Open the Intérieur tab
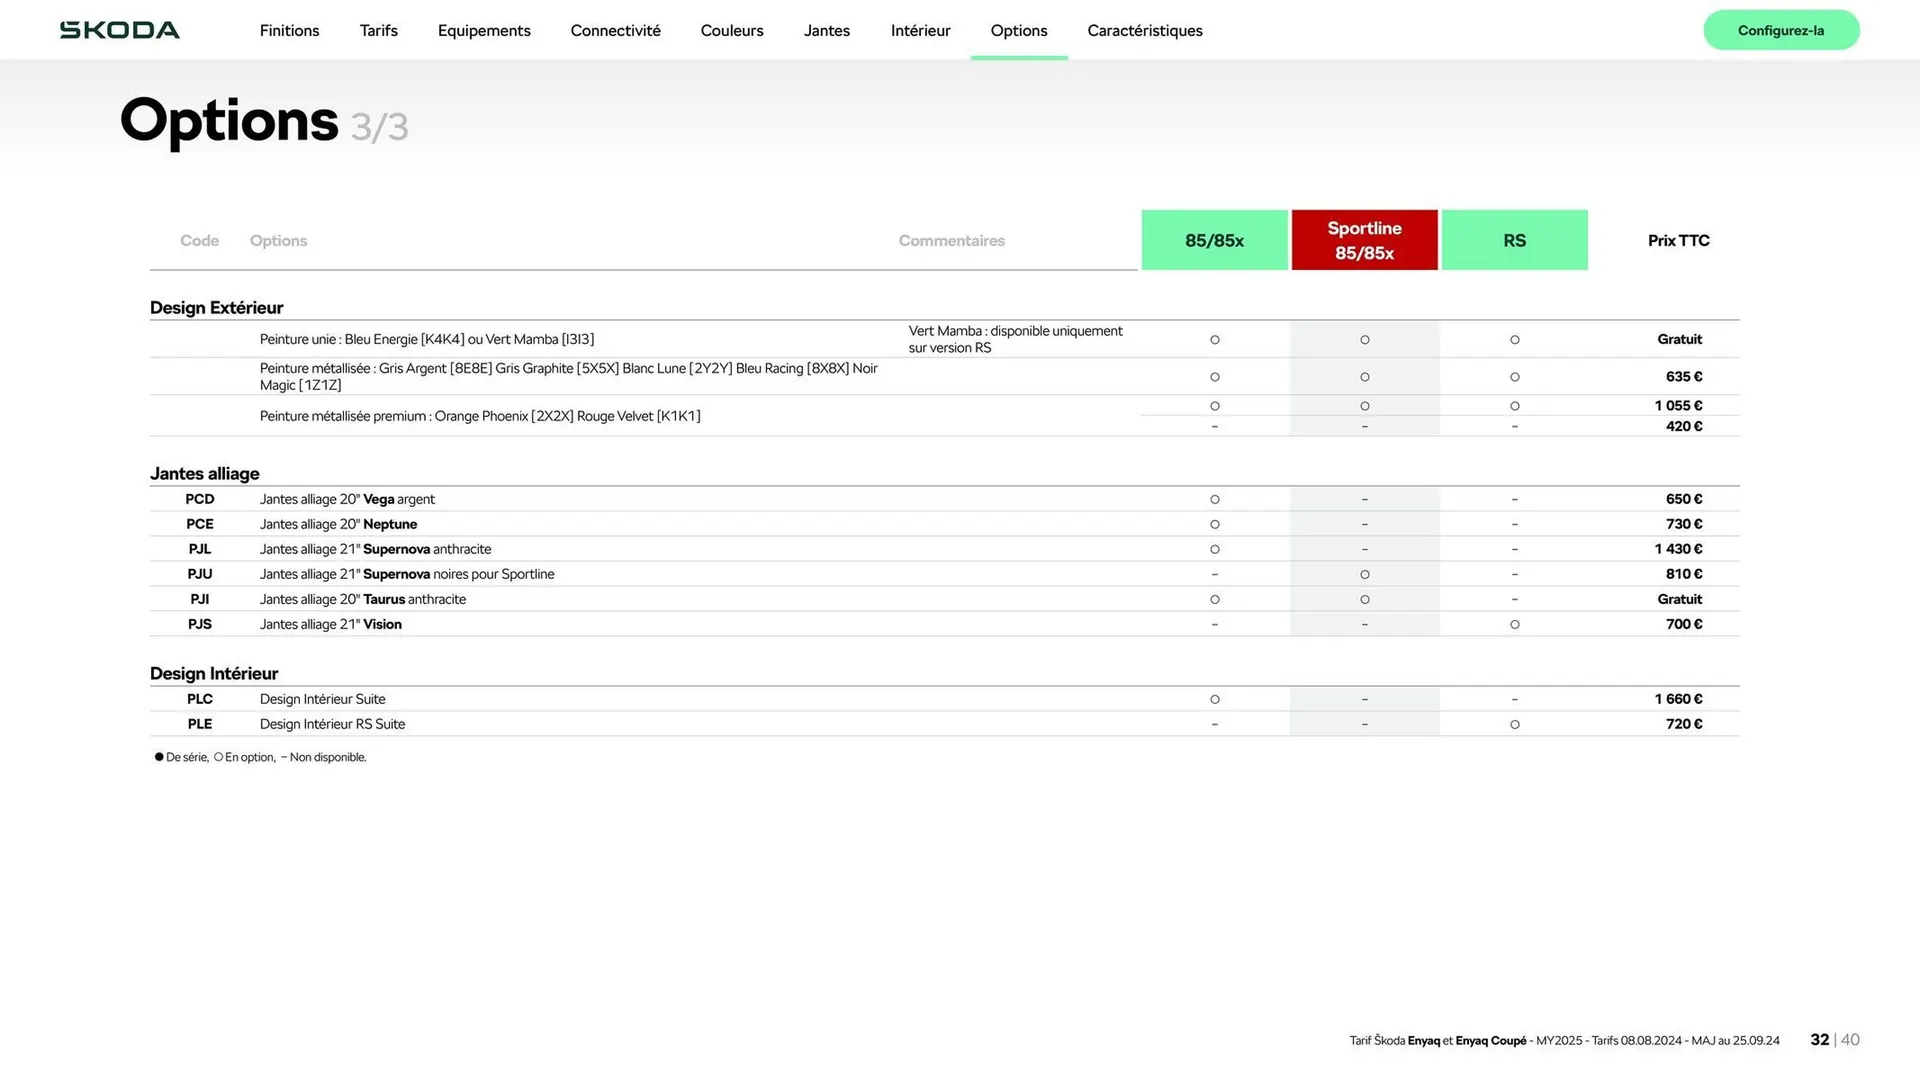Viewport: 1920px width, 1080px height. pyautogui.click(x=920, y=30)
